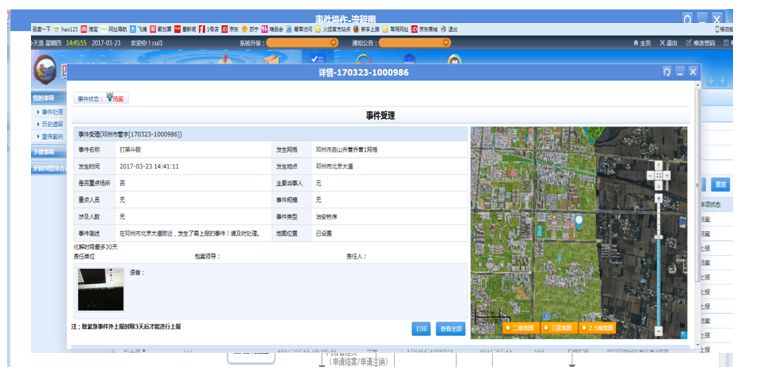Click the 修改密码 edit icon
This screenshot has width=758, height=382.
click(689, 43)
